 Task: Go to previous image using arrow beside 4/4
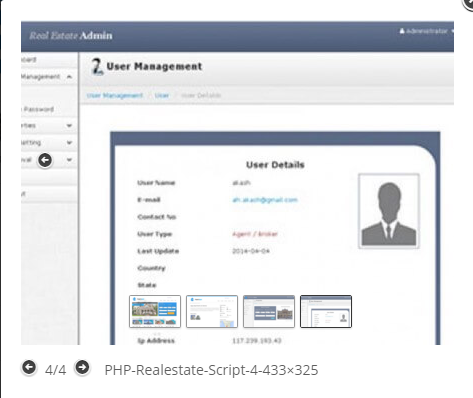tap(29, 368)
